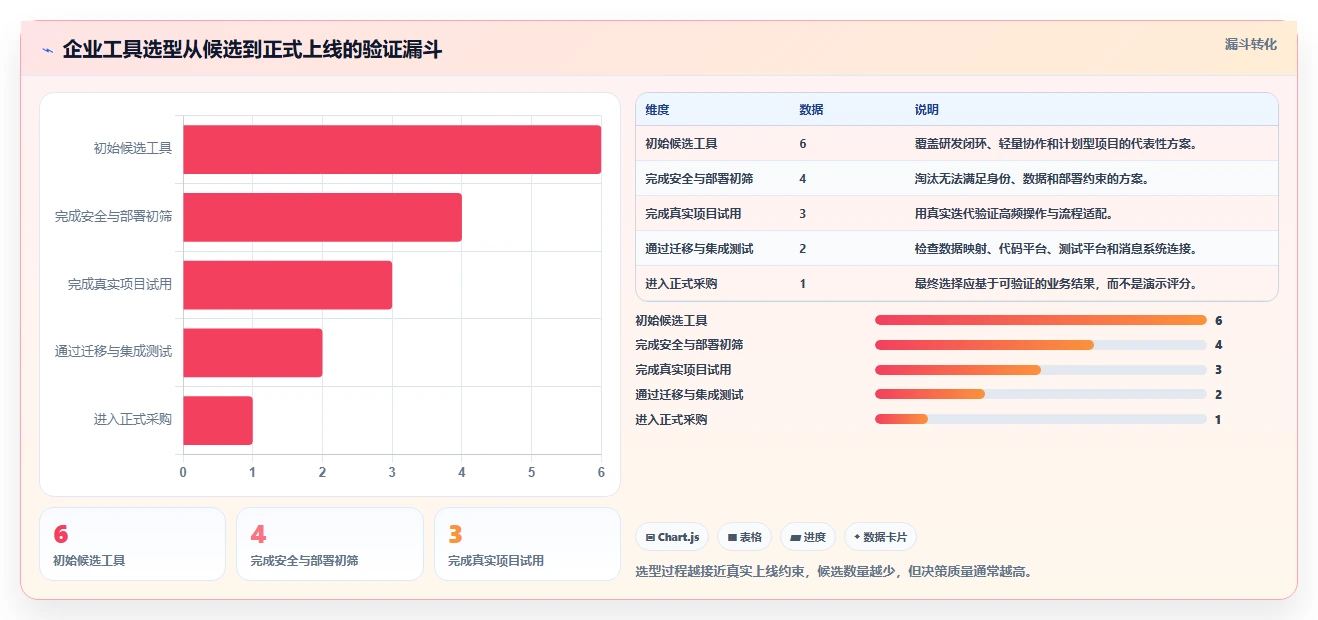Click the 通过迁移与集成测试 progress bar

(x=1041, y=395)
